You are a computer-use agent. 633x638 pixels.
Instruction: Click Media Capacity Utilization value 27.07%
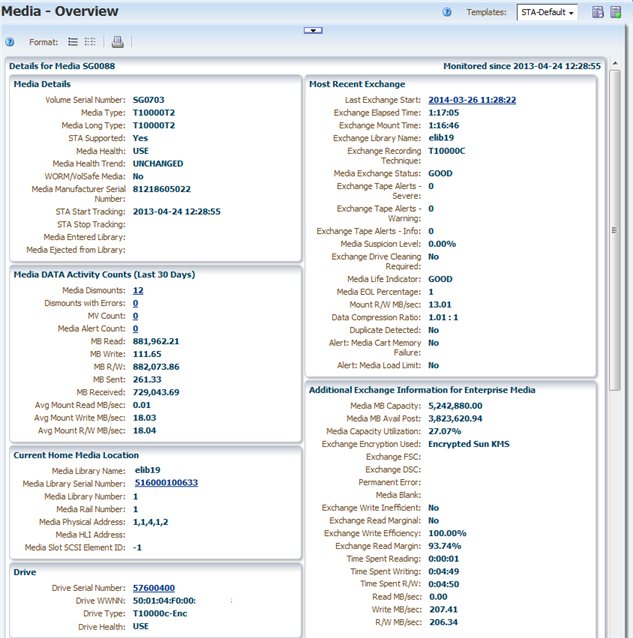click(x=445, y=431)
